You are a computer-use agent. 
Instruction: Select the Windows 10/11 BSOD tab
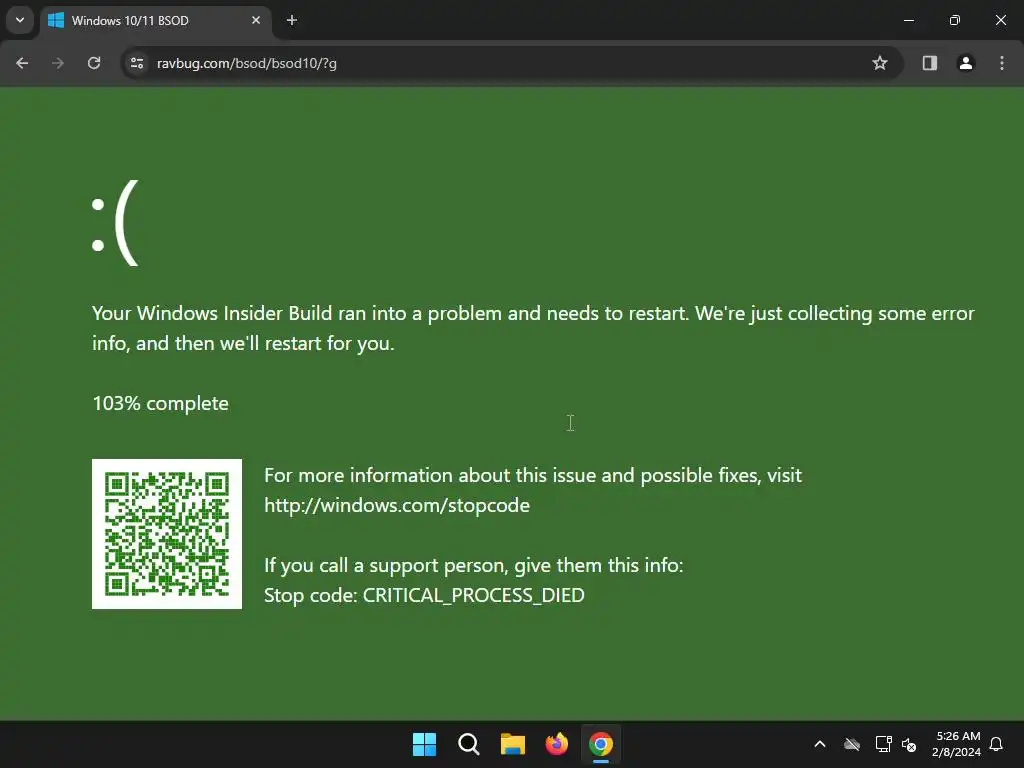(155, 21)
